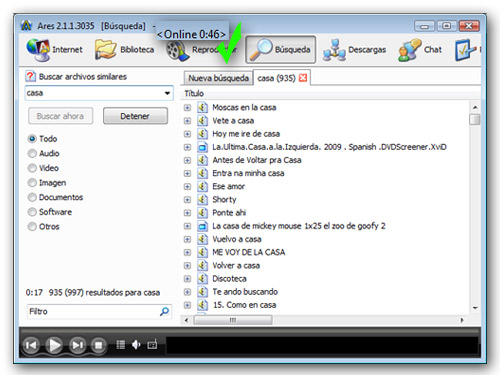Image resolution: width=500 pixels, height=375 pixels.
Task: Open the Nueva búsqueda tab
Action: (x=218, y=78)
